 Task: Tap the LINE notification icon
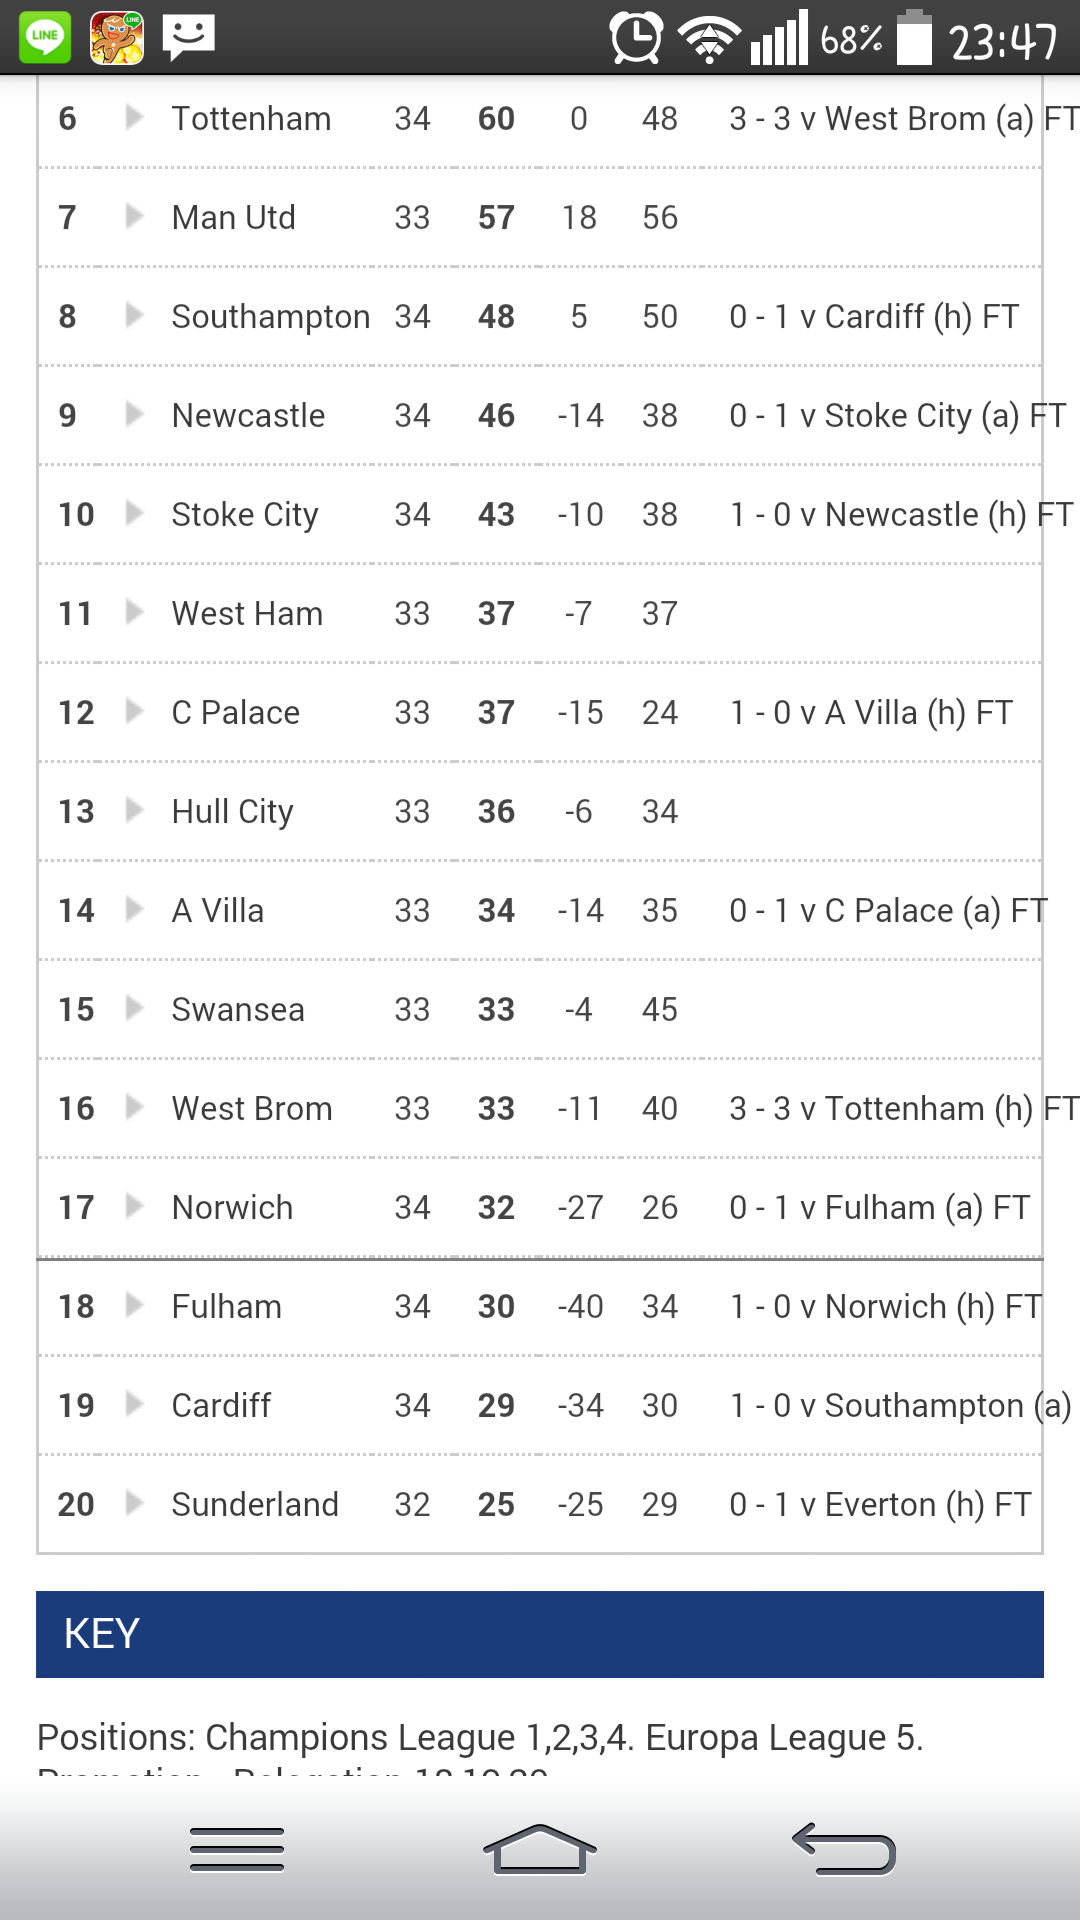point(45,37)
